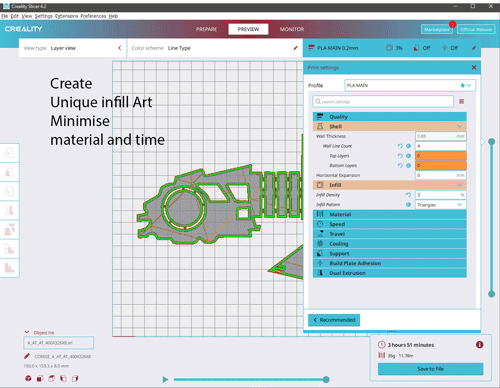Viewport: 500px width, 388px height.
Task: Switch to the PREPARE tab
Action: click(206, 29)
